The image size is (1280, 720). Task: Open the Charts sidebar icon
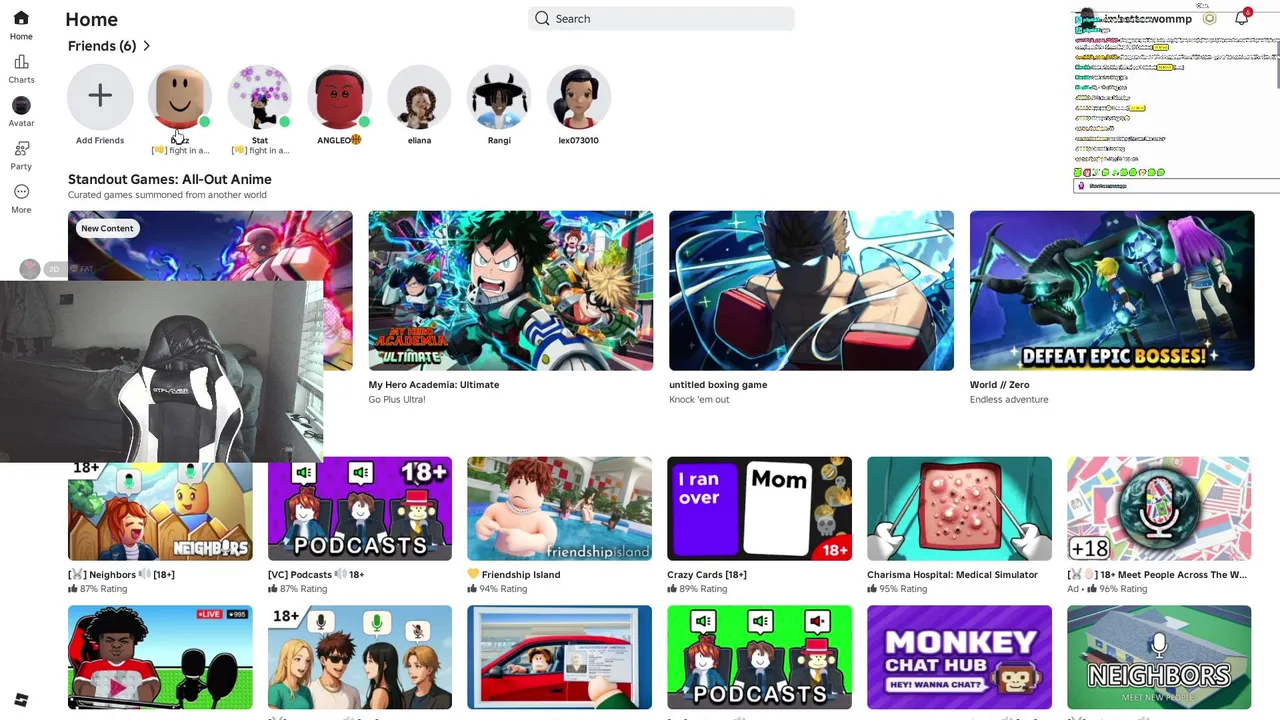(x=21, y=62)
